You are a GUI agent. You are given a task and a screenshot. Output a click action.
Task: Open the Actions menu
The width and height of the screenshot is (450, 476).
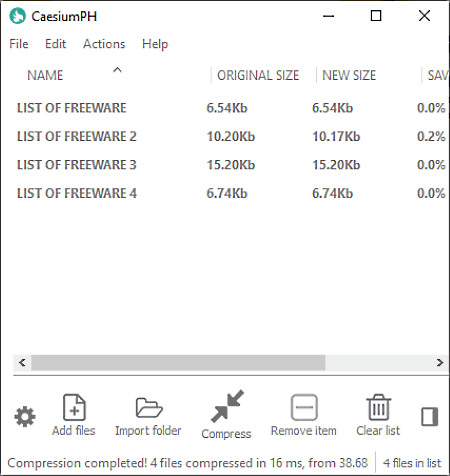[104, 44]
